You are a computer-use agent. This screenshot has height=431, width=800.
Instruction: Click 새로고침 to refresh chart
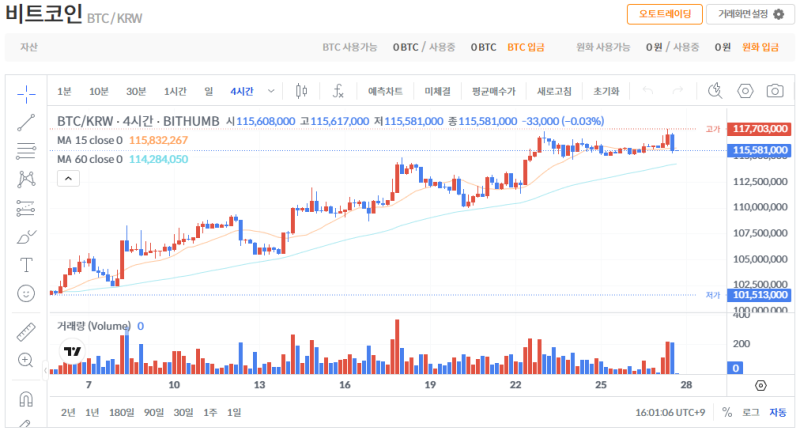(554, 91)
